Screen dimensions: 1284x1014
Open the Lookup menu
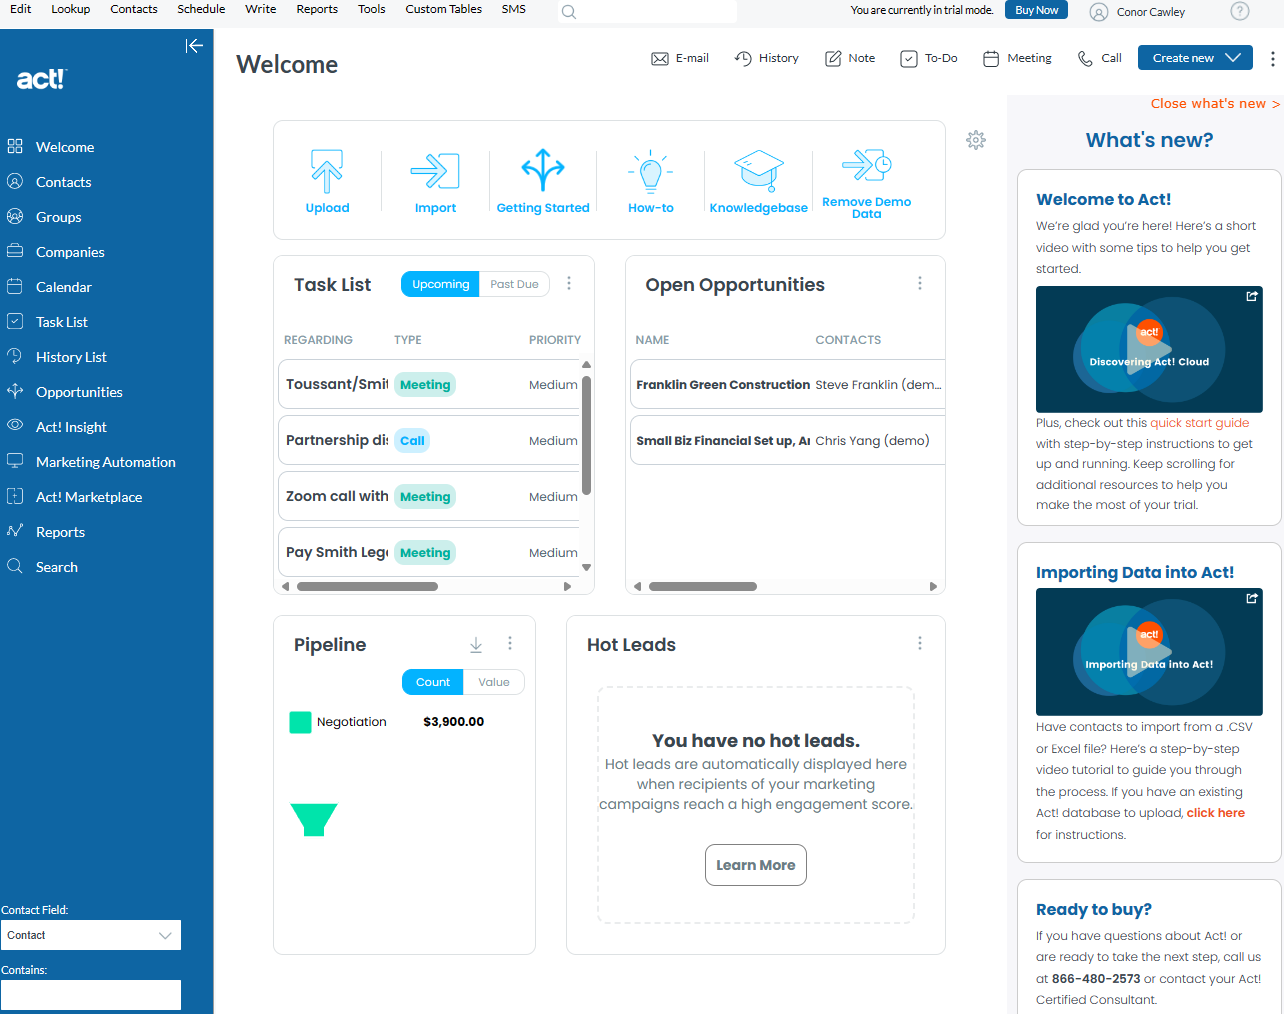click(x=71, y=9)
